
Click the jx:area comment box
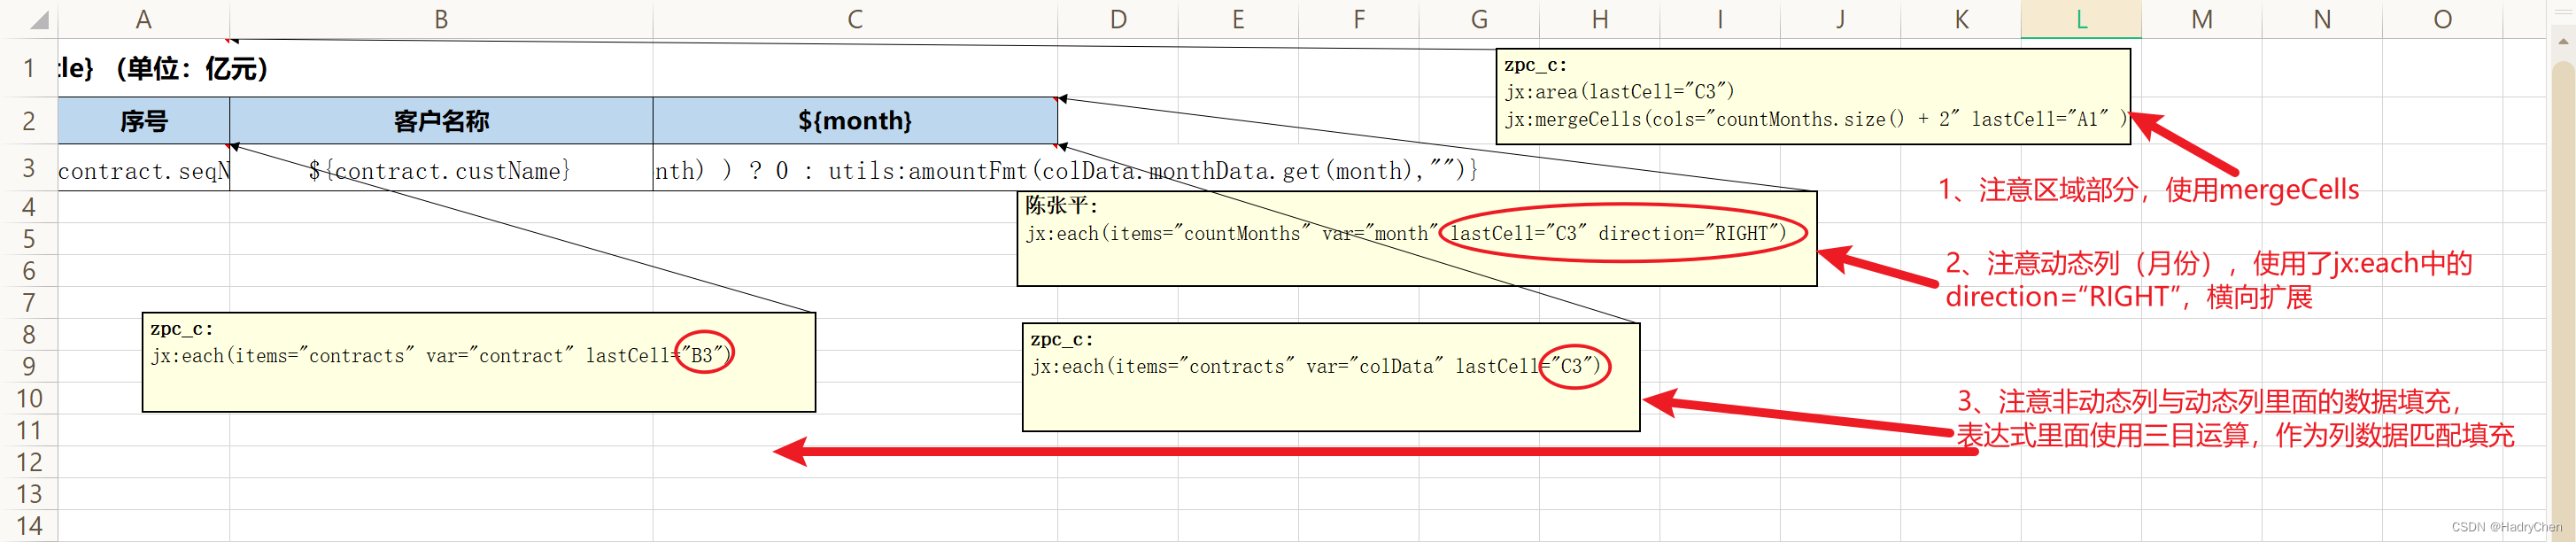coord(1813,96)
